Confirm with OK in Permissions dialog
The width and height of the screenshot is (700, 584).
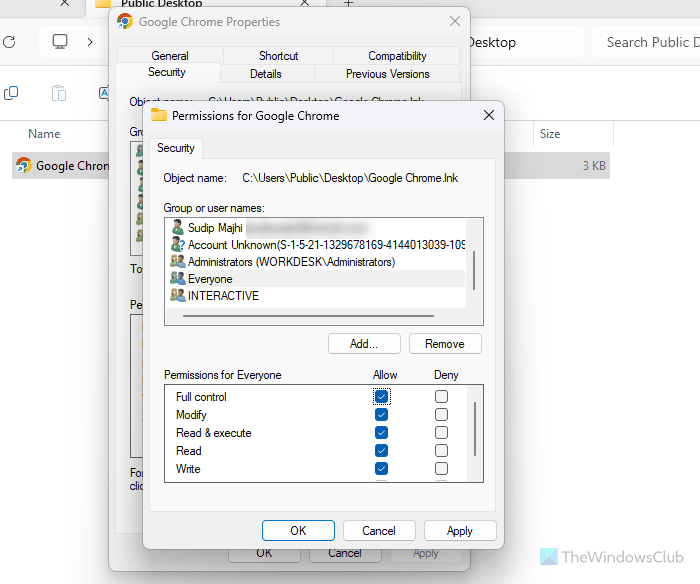coord(298,530)
